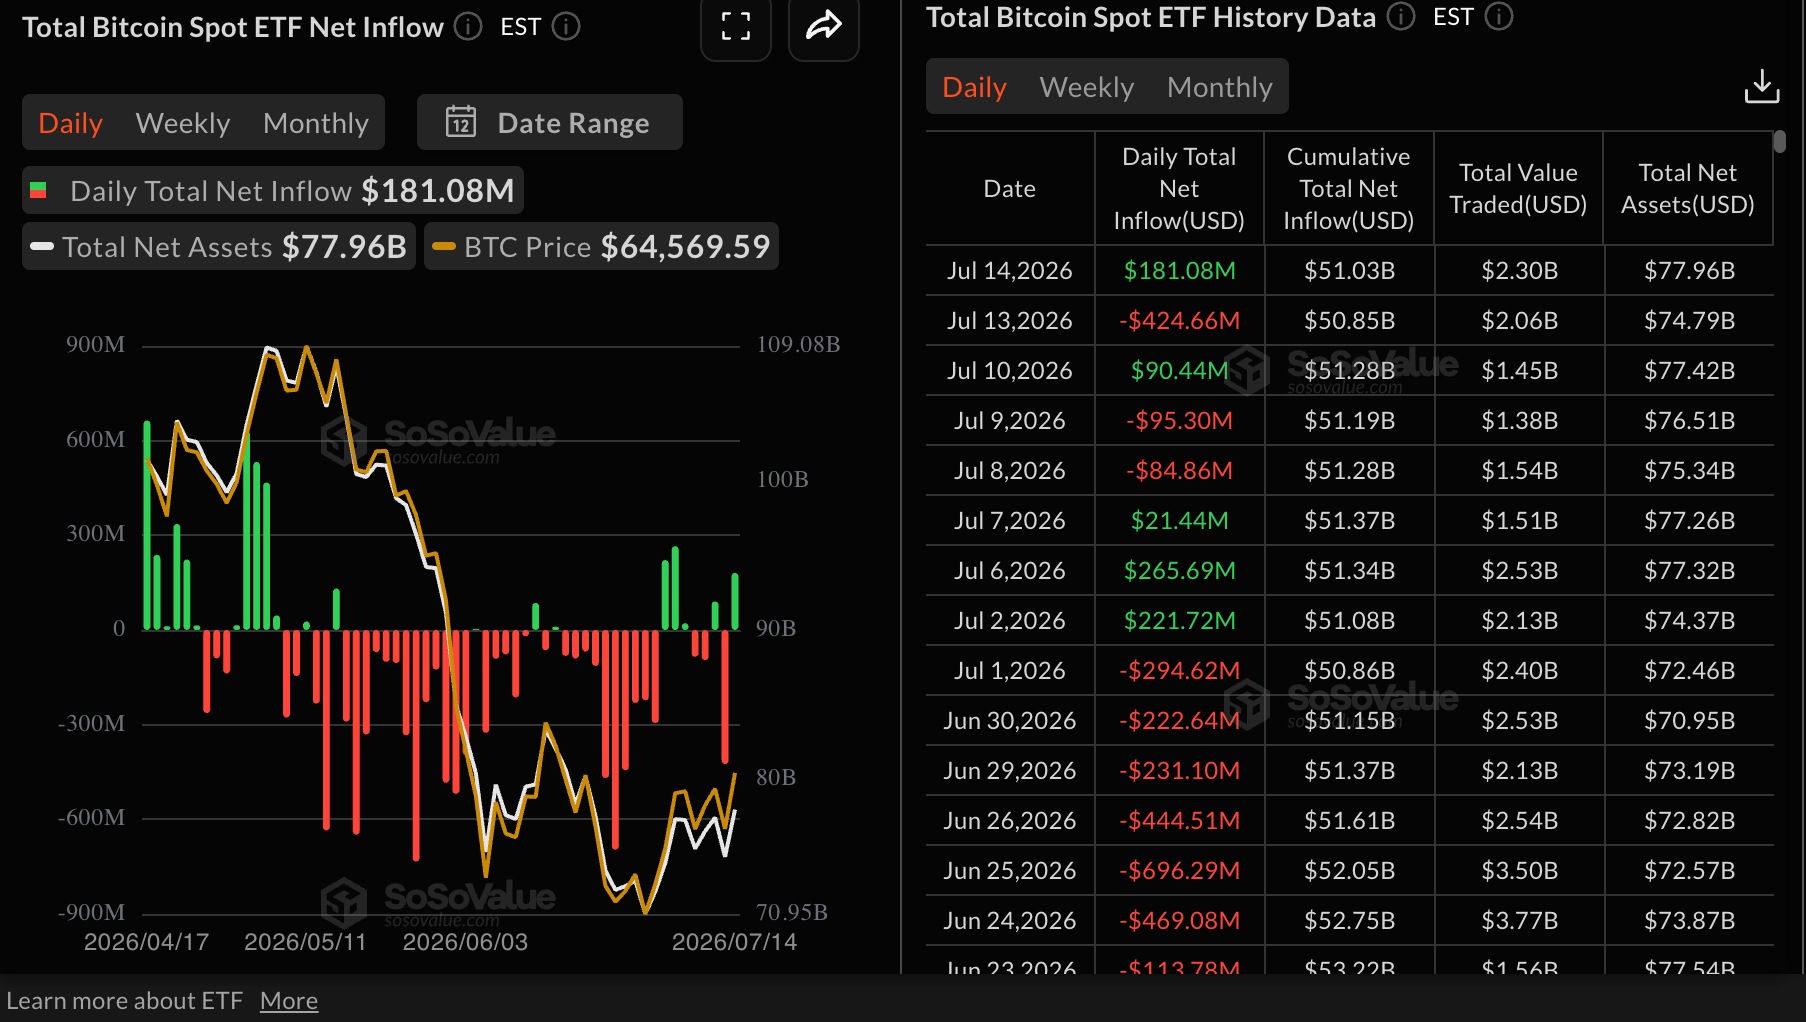The height and width of the screenshot is (1022, 1806).
Task: Click the 109.08B right axis label
Action: click(798, 345)
